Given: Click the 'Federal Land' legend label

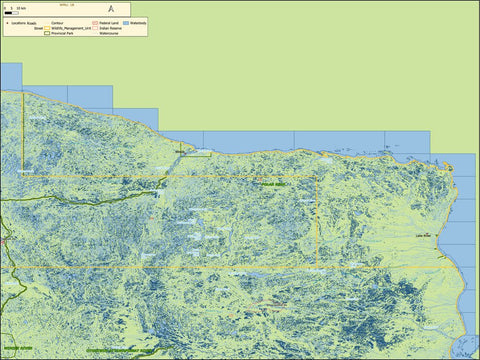Looking at the screenshot, I should [109, 23].
